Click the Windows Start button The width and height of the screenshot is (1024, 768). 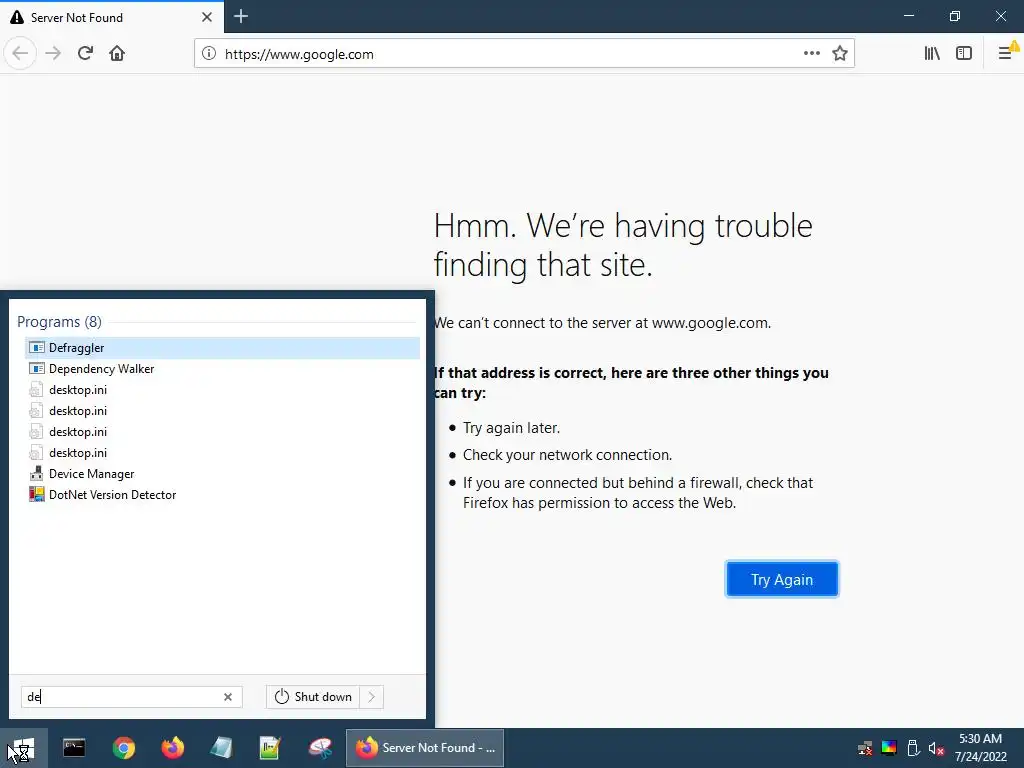[24, 748]
